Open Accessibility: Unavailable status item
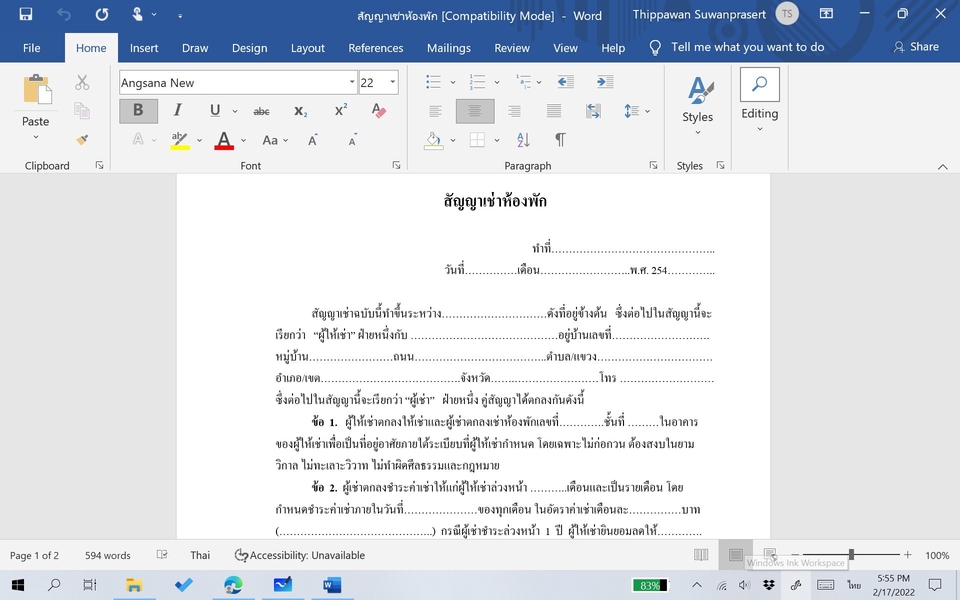The height and width of the screenshot is (600, 960). [x=299, y=555]
